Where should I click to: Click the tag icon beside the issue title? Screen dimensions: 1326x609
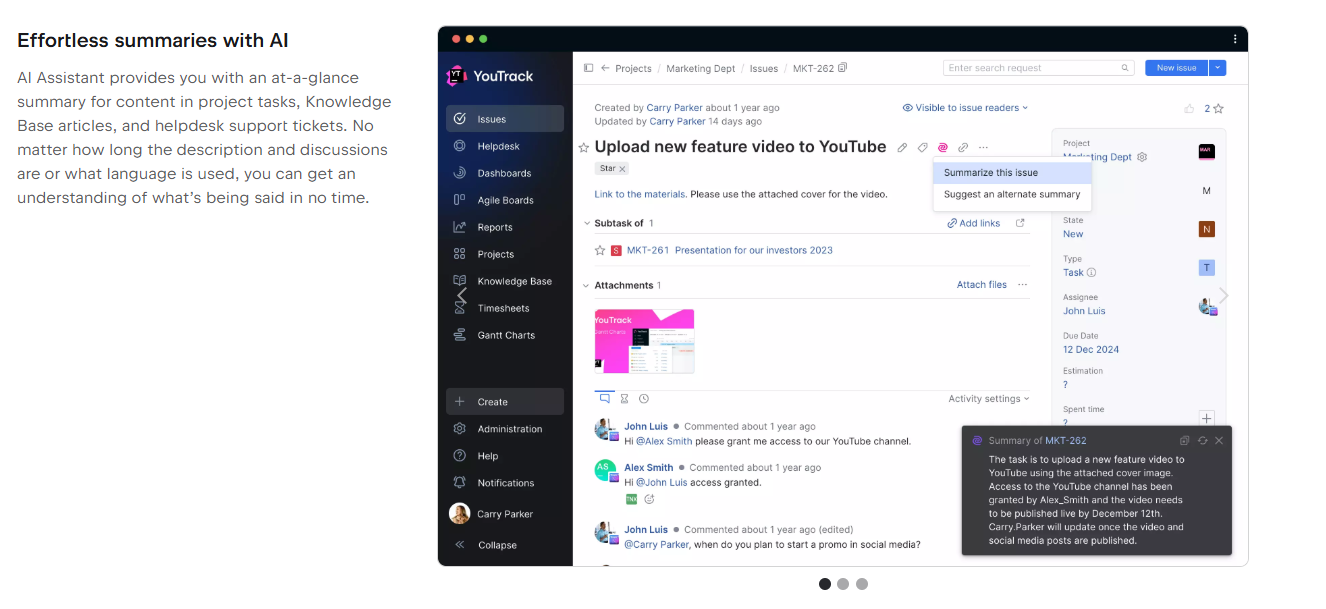click(923, 148)
